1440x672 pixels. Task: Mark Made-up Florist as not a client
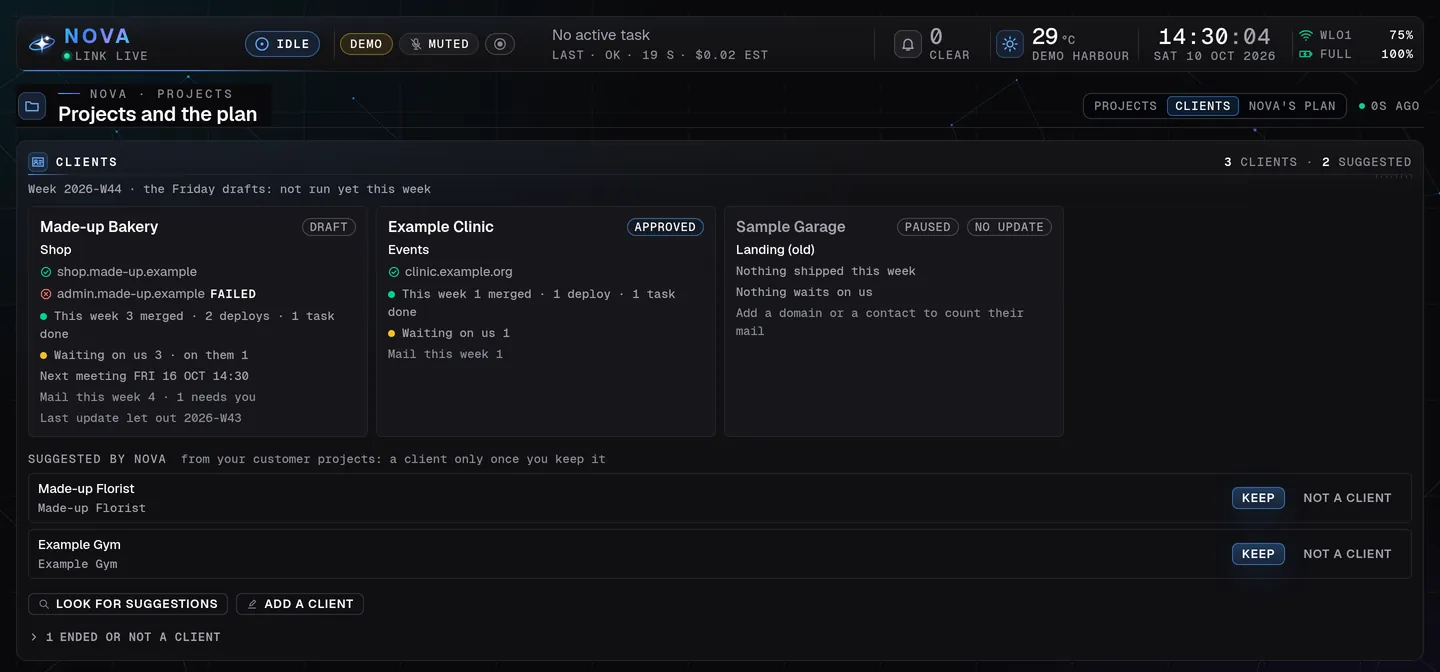point(1347,498)
